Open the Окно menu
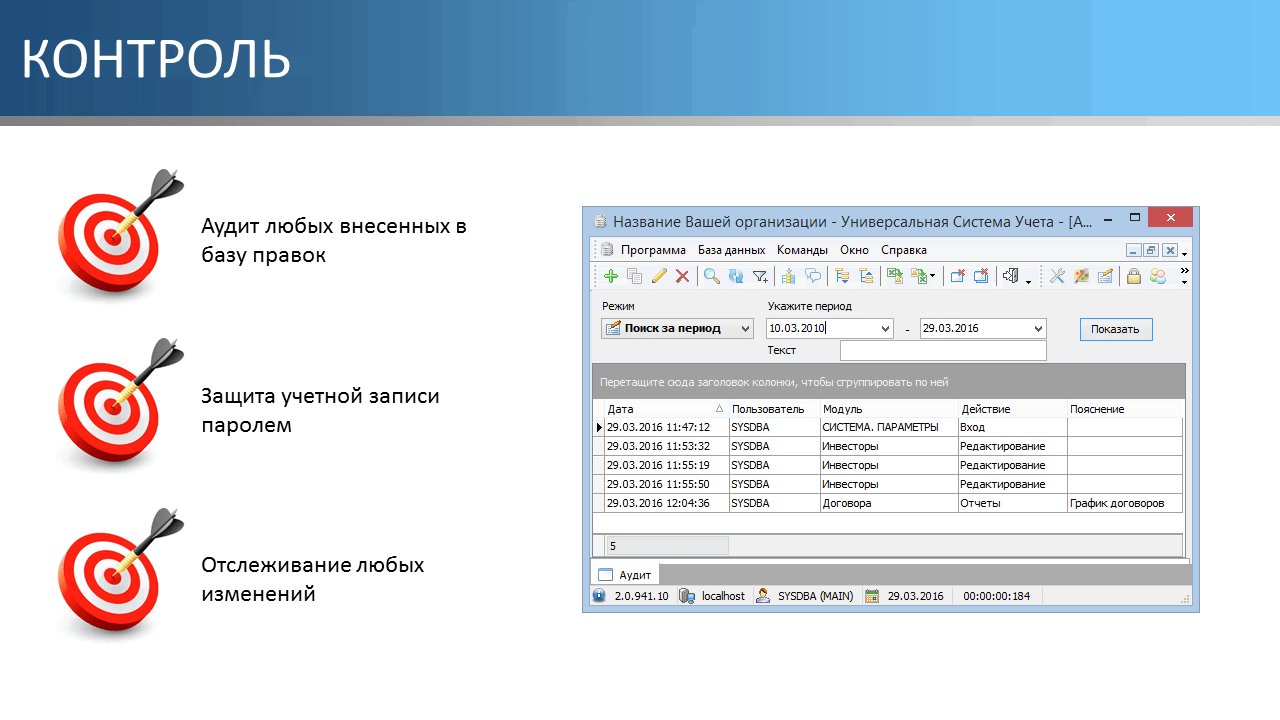The height and width of the screenshot is (720, 1280). 854,250
